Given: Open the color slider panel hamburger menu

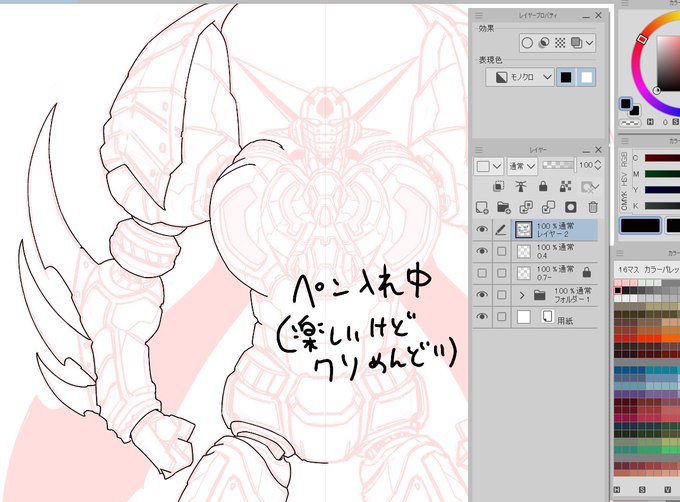Looking at the screenshot, I should coord(625,141).
